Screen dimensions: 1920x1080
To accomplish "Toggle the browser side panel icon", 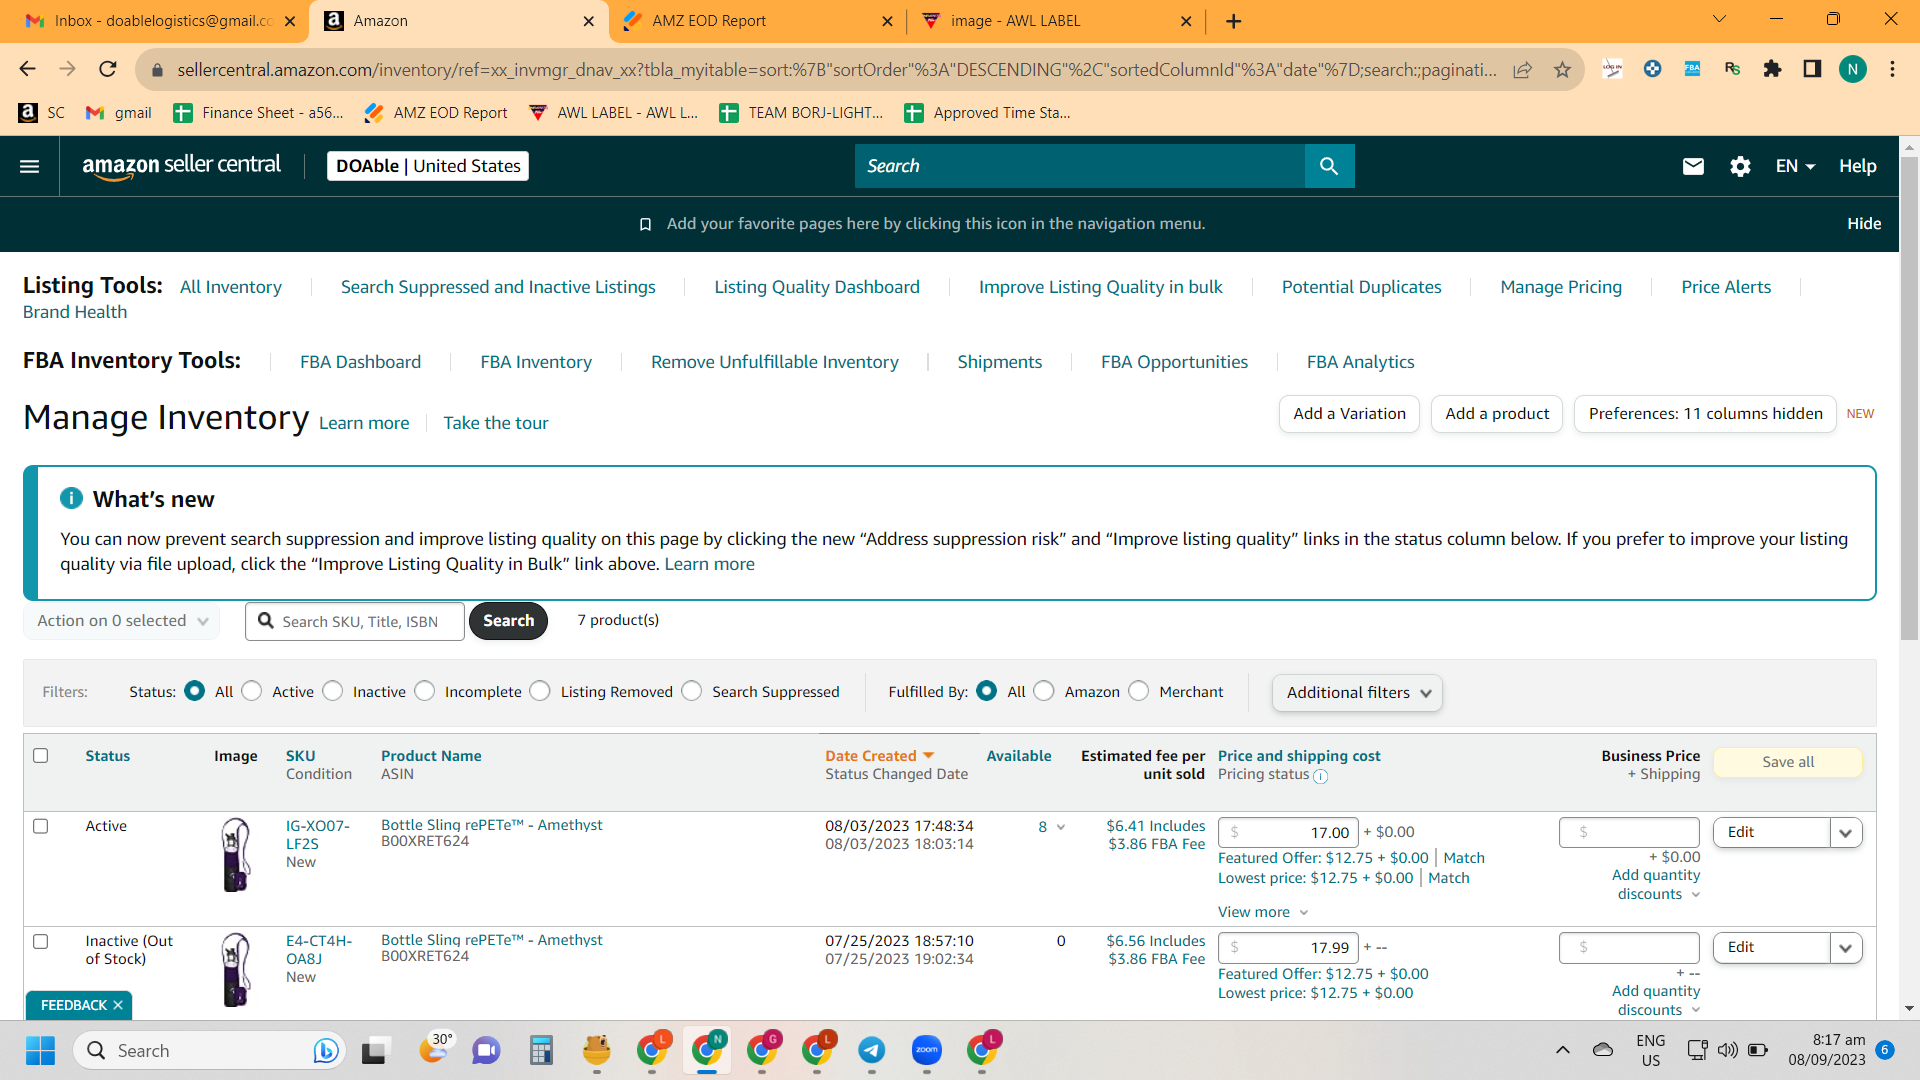I will pyautogui.click(x=1812, y=69).
